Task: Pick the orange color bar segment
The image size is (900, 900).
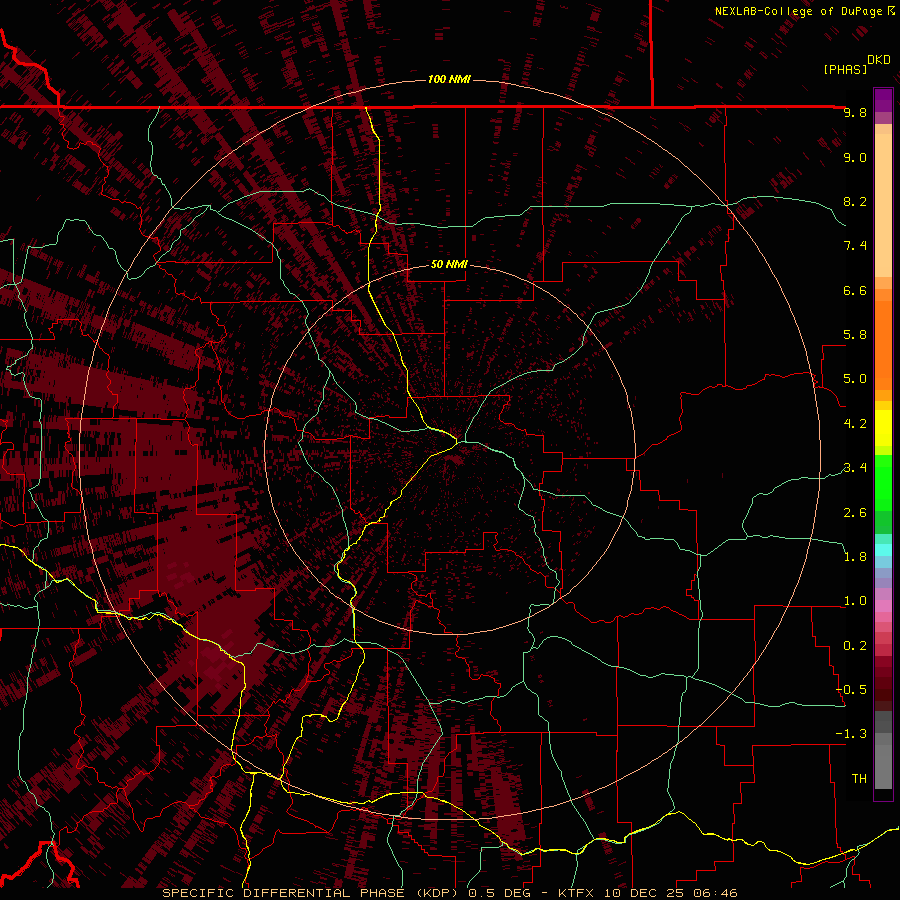Action: pos(883,346)
